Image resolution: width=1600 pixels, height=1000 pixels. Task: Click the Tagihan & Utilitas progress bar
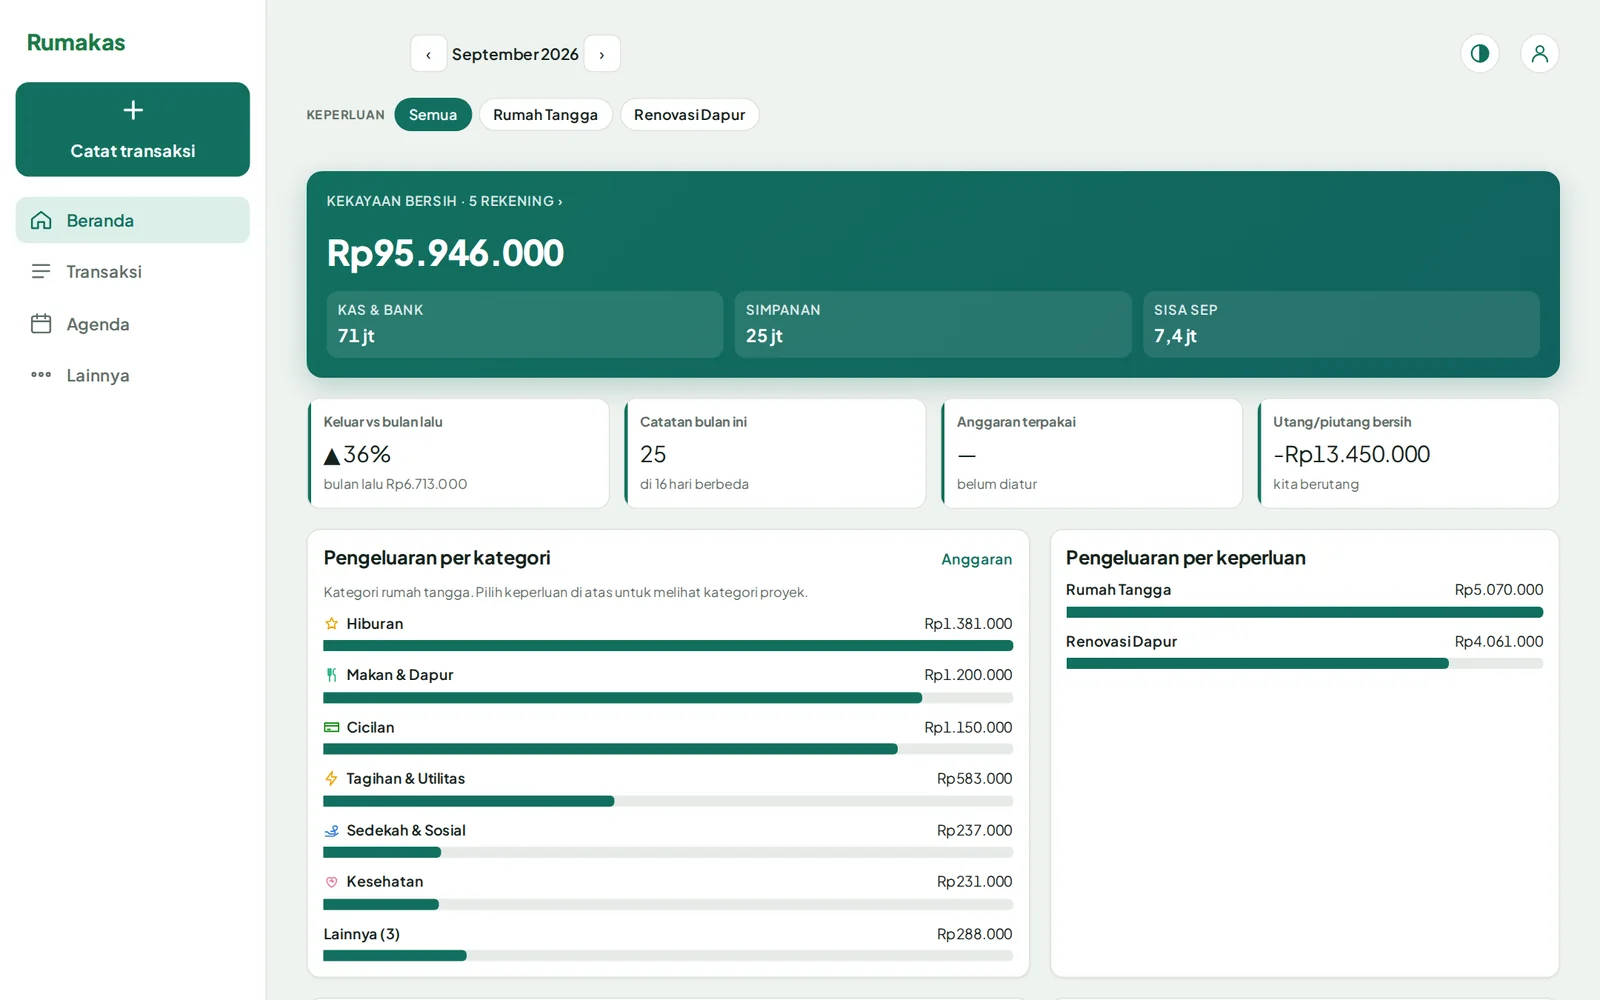click(x=668, y=801)
